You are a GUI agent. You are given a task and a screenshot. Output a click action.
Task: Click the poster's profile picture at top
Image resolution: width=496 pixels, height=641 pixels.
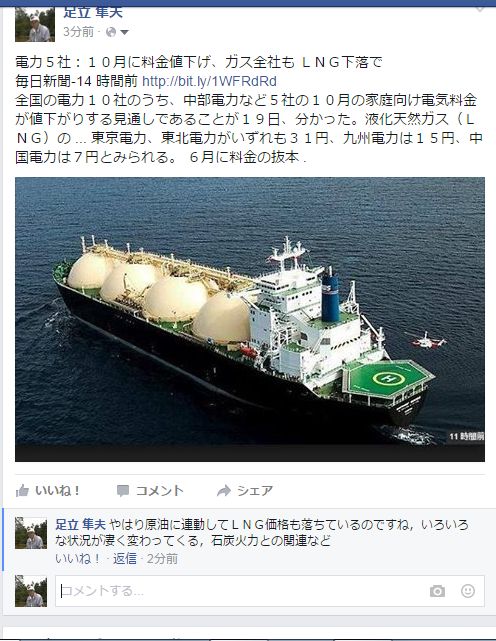click(x=35, y=25)
